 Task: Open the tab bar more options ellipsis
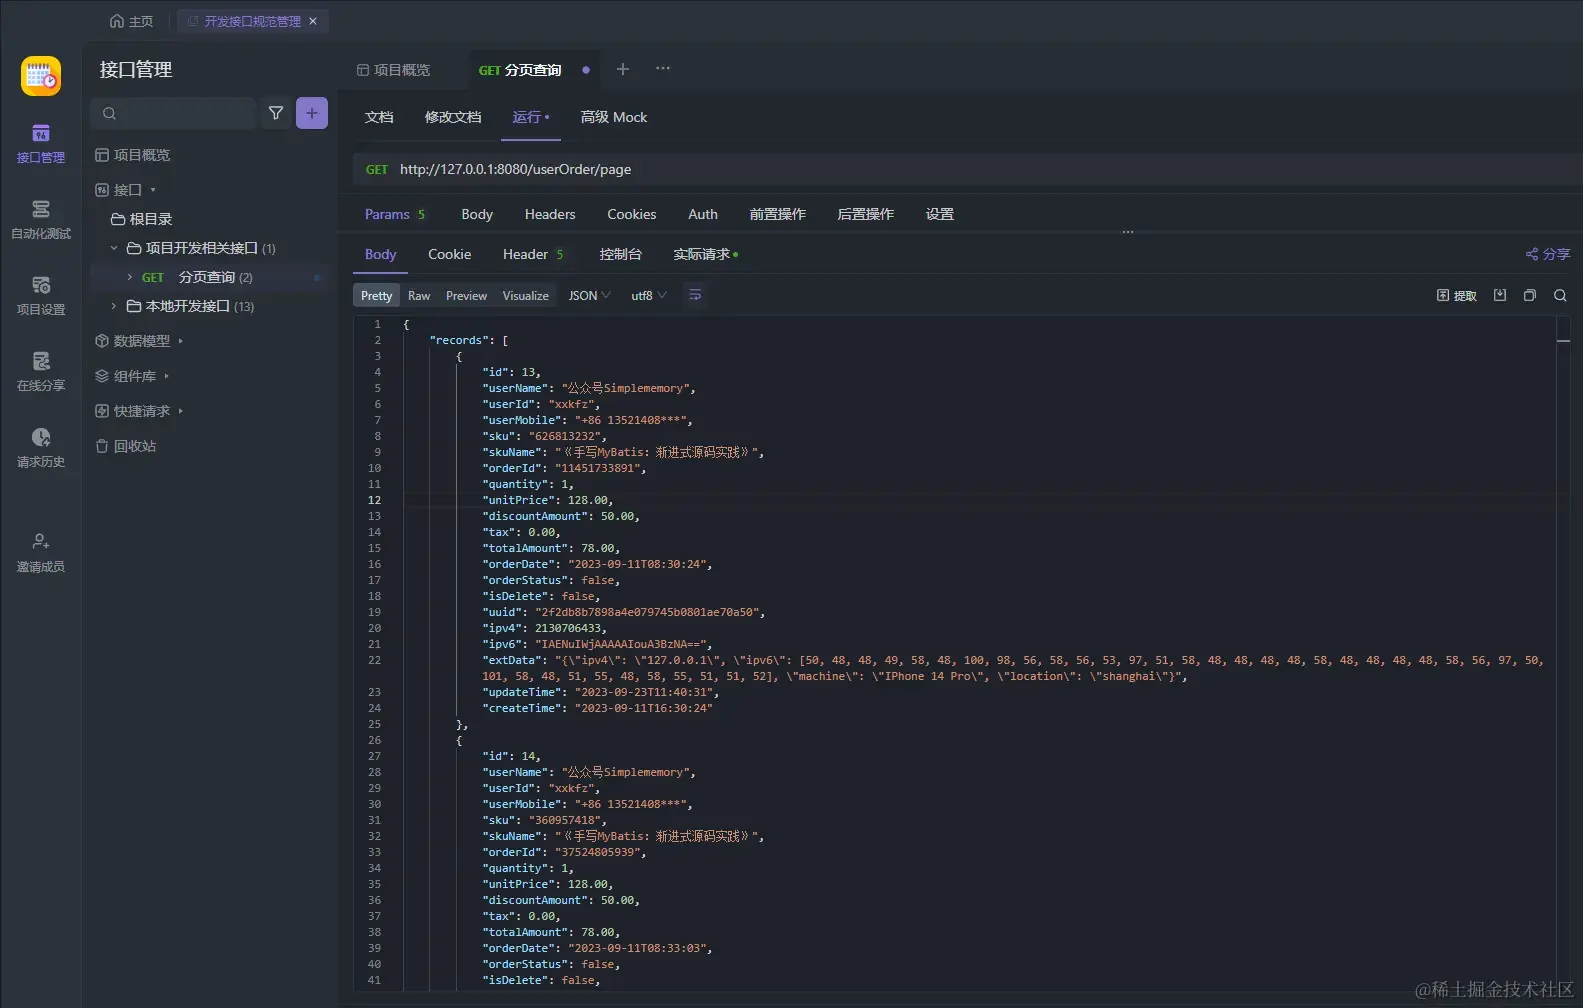[x=663, y=69]
